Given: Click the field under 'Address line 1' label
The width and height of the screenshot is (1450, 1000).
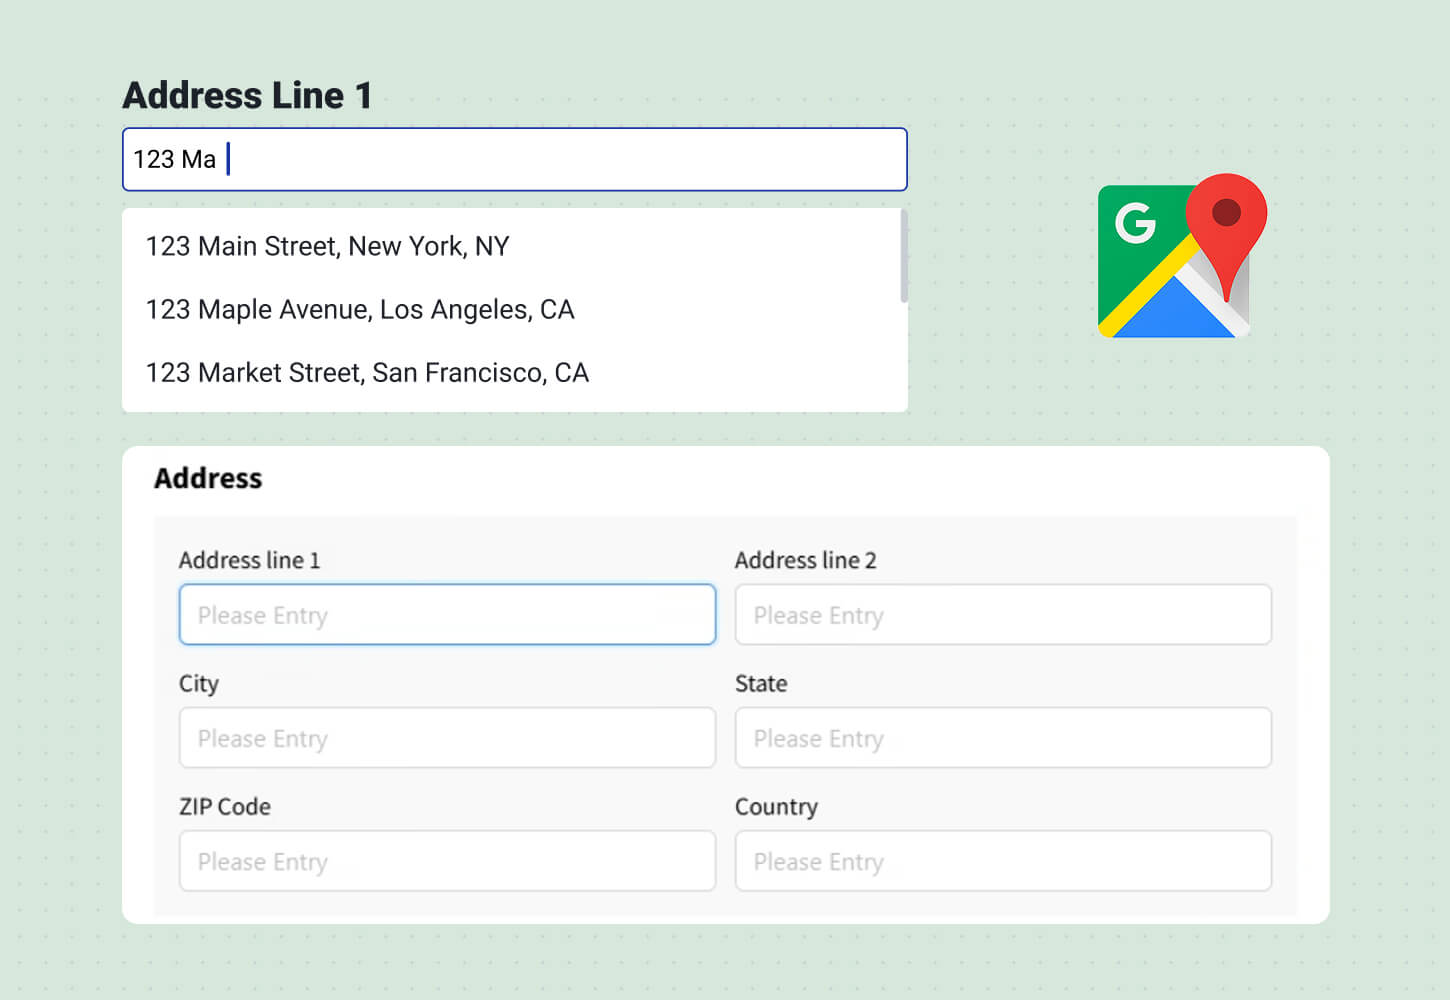Looking at the screenshot, I should [x=447, y=614].
